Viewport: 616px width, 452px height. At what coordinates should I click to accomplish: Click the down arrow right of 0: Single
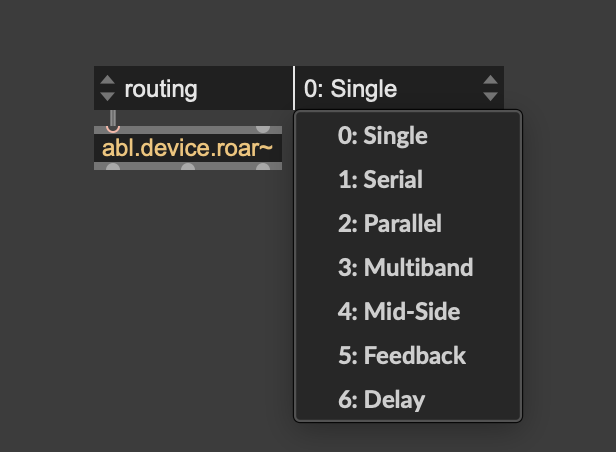489,96
